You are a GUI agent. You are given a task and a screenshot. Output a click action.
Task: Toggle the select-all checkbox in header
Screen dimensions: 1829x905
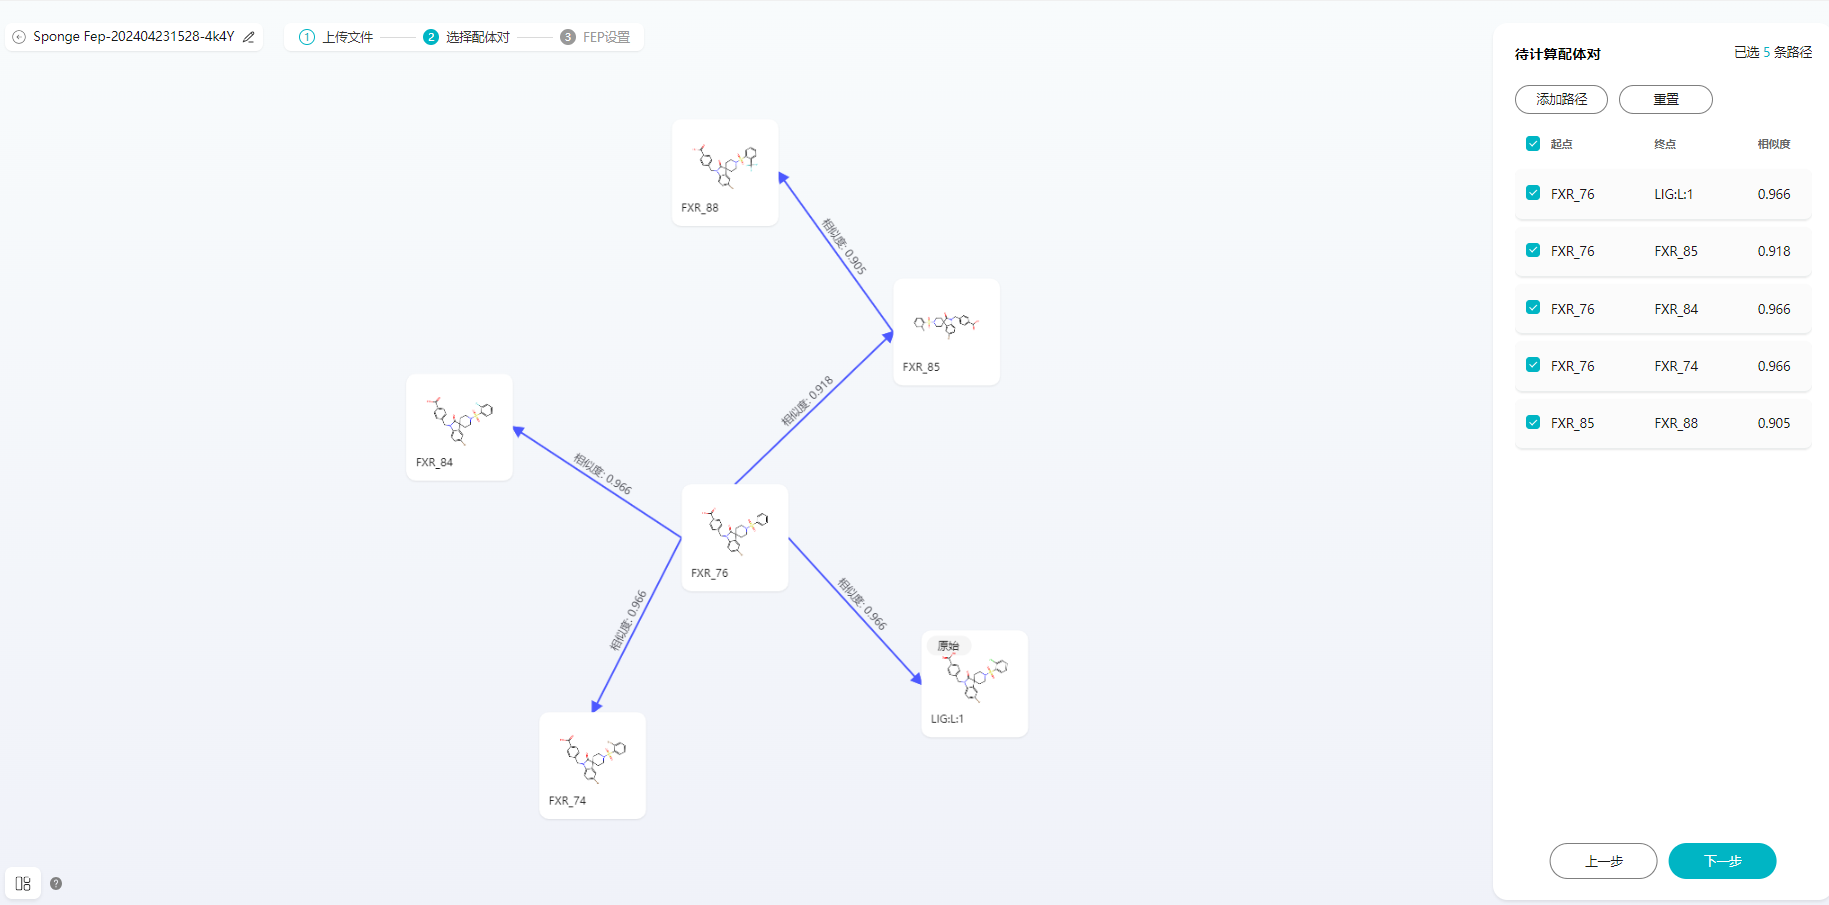tap(1532, 143)
